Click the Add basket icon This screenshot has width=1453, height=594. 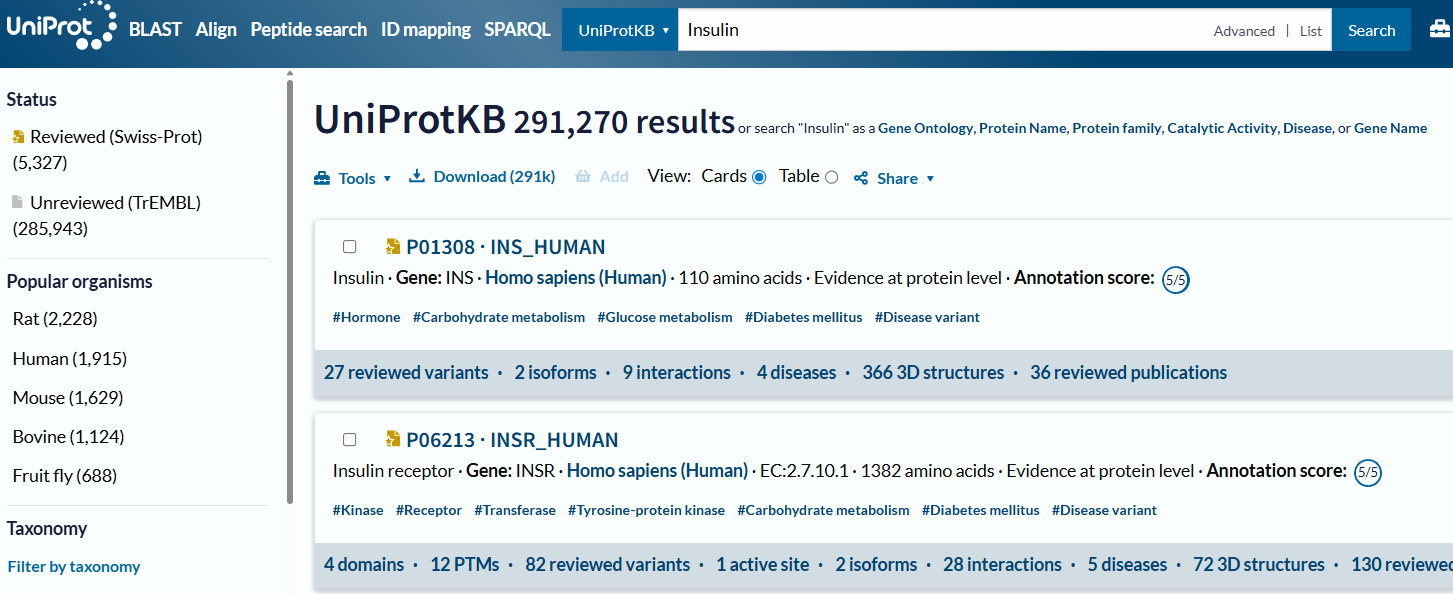583,177
